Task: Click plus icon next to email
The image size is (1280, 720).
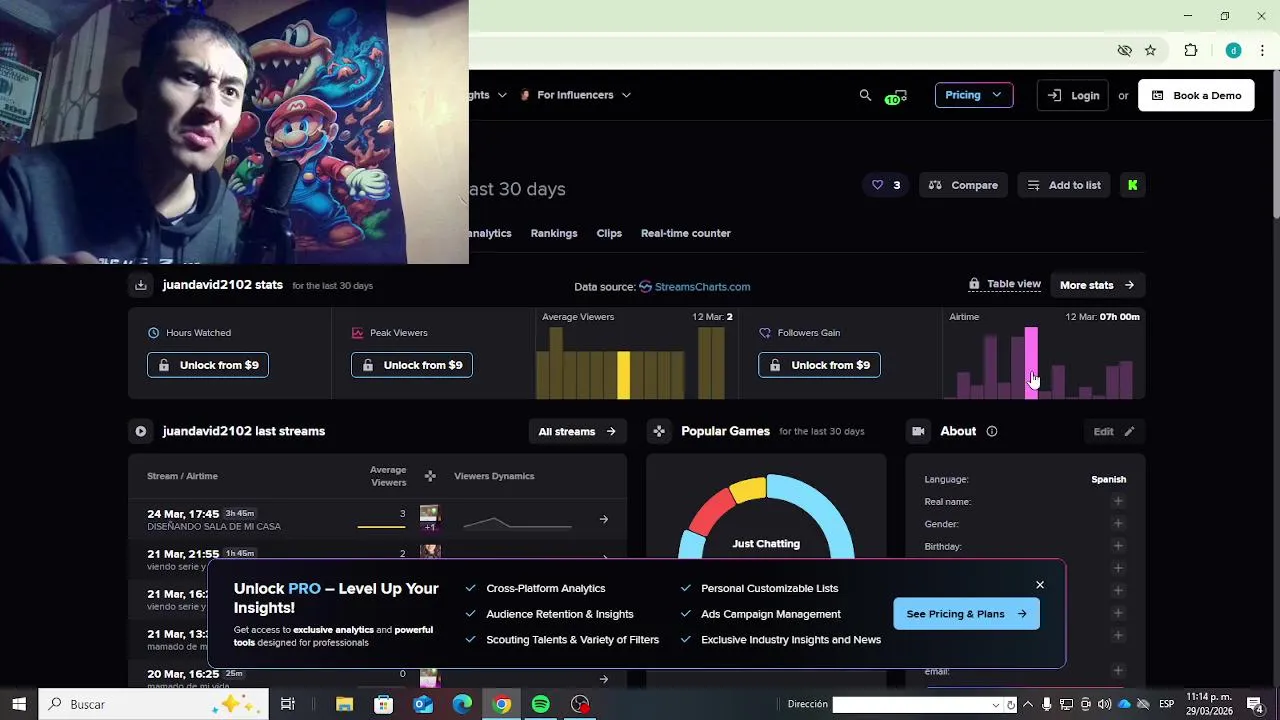Action: pos(1118,671)
